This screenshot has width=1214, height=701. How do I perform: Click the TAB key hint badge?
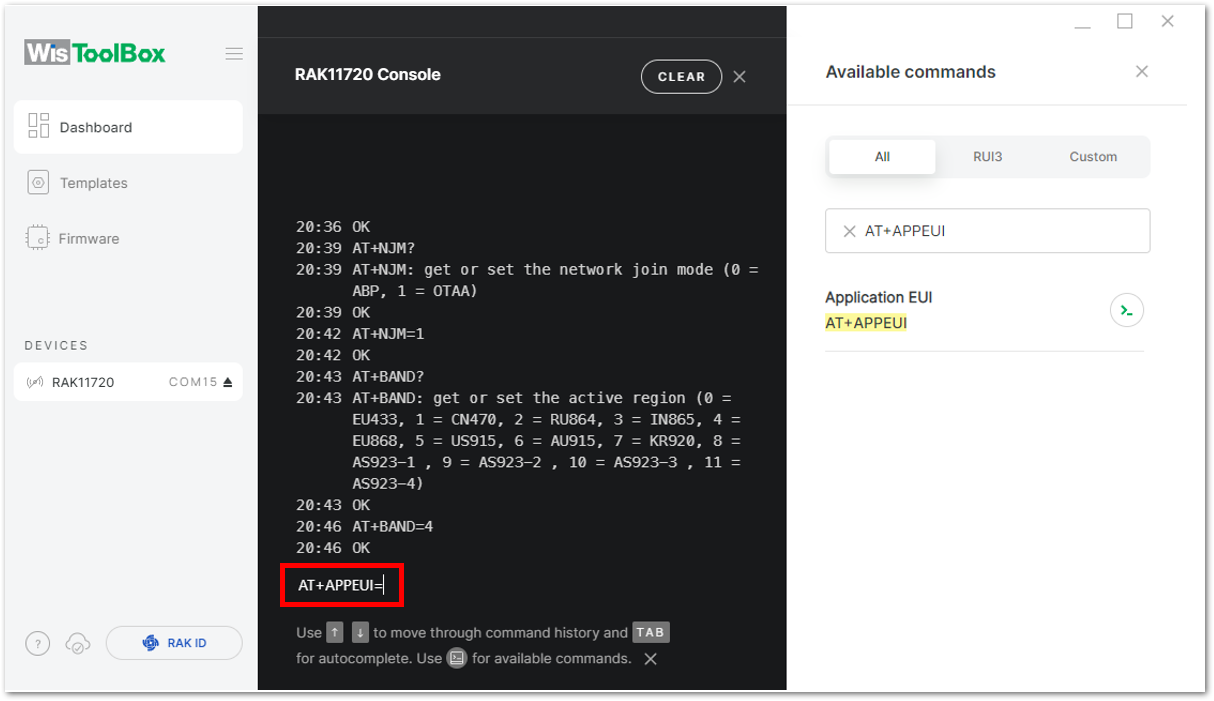[650, 633]
